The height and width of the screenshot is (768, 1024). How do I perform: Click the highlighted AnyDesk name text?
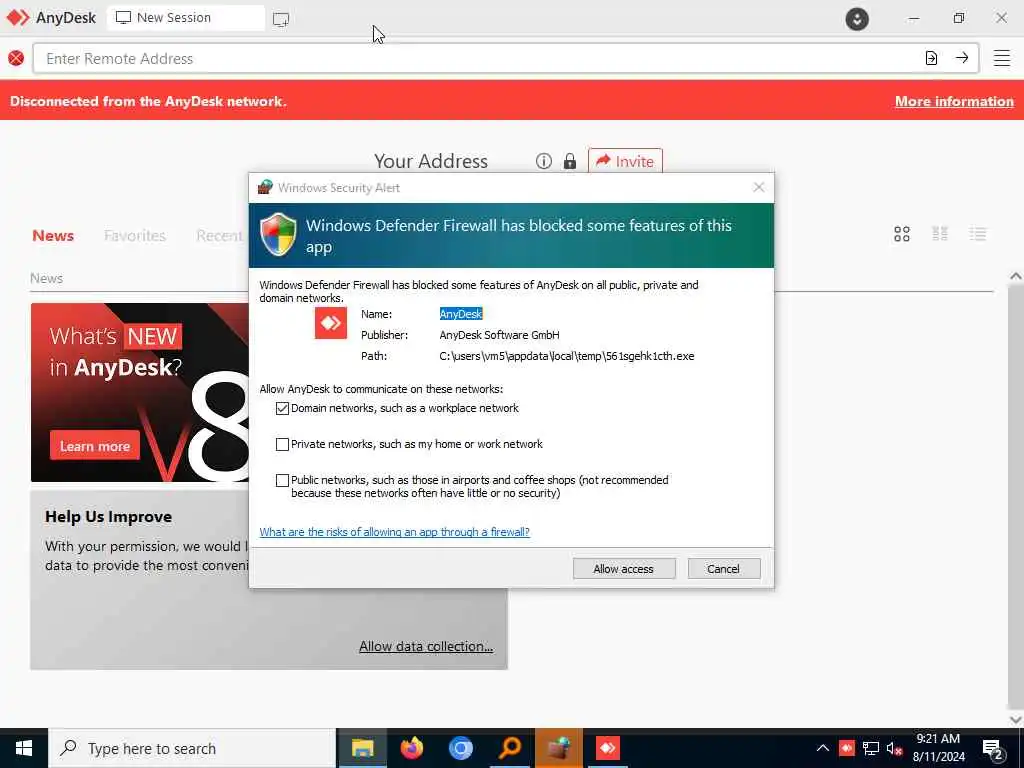click(x=461, y=314)
